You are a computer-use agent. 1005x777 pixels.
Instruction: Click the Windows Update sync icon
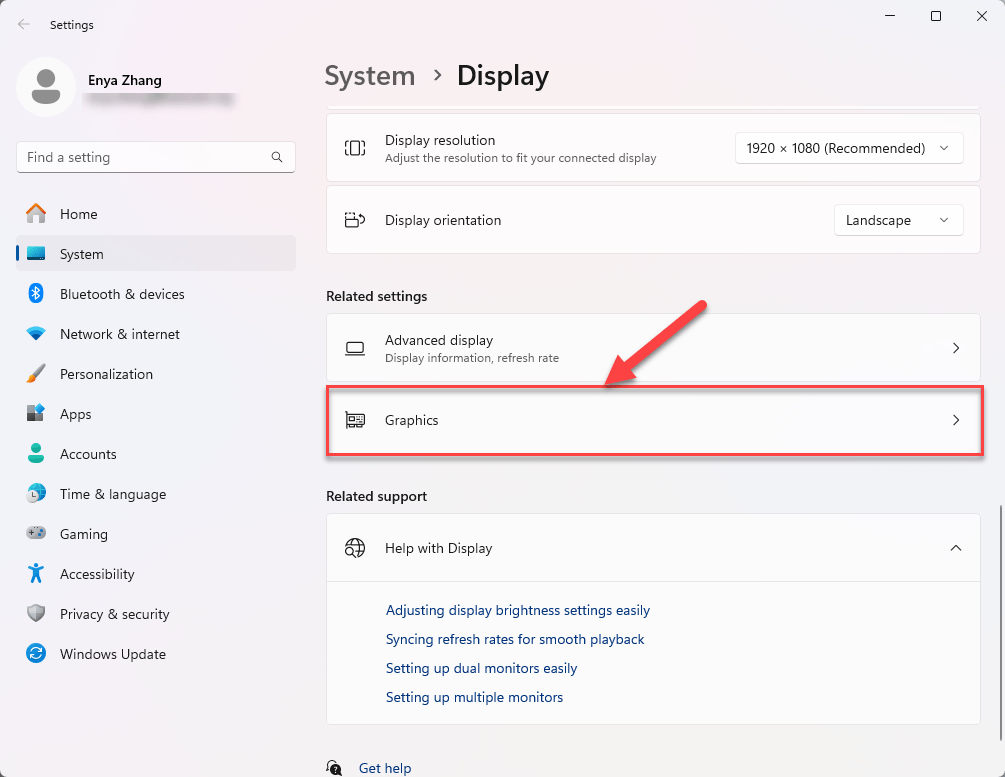(x=36, y=654)
